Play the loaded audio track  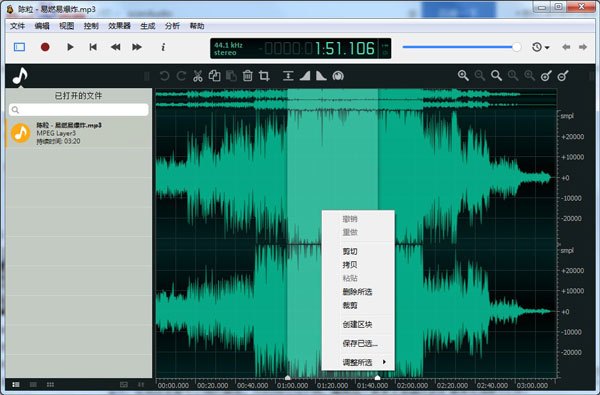pyautogui.click(x=70, y=47)
